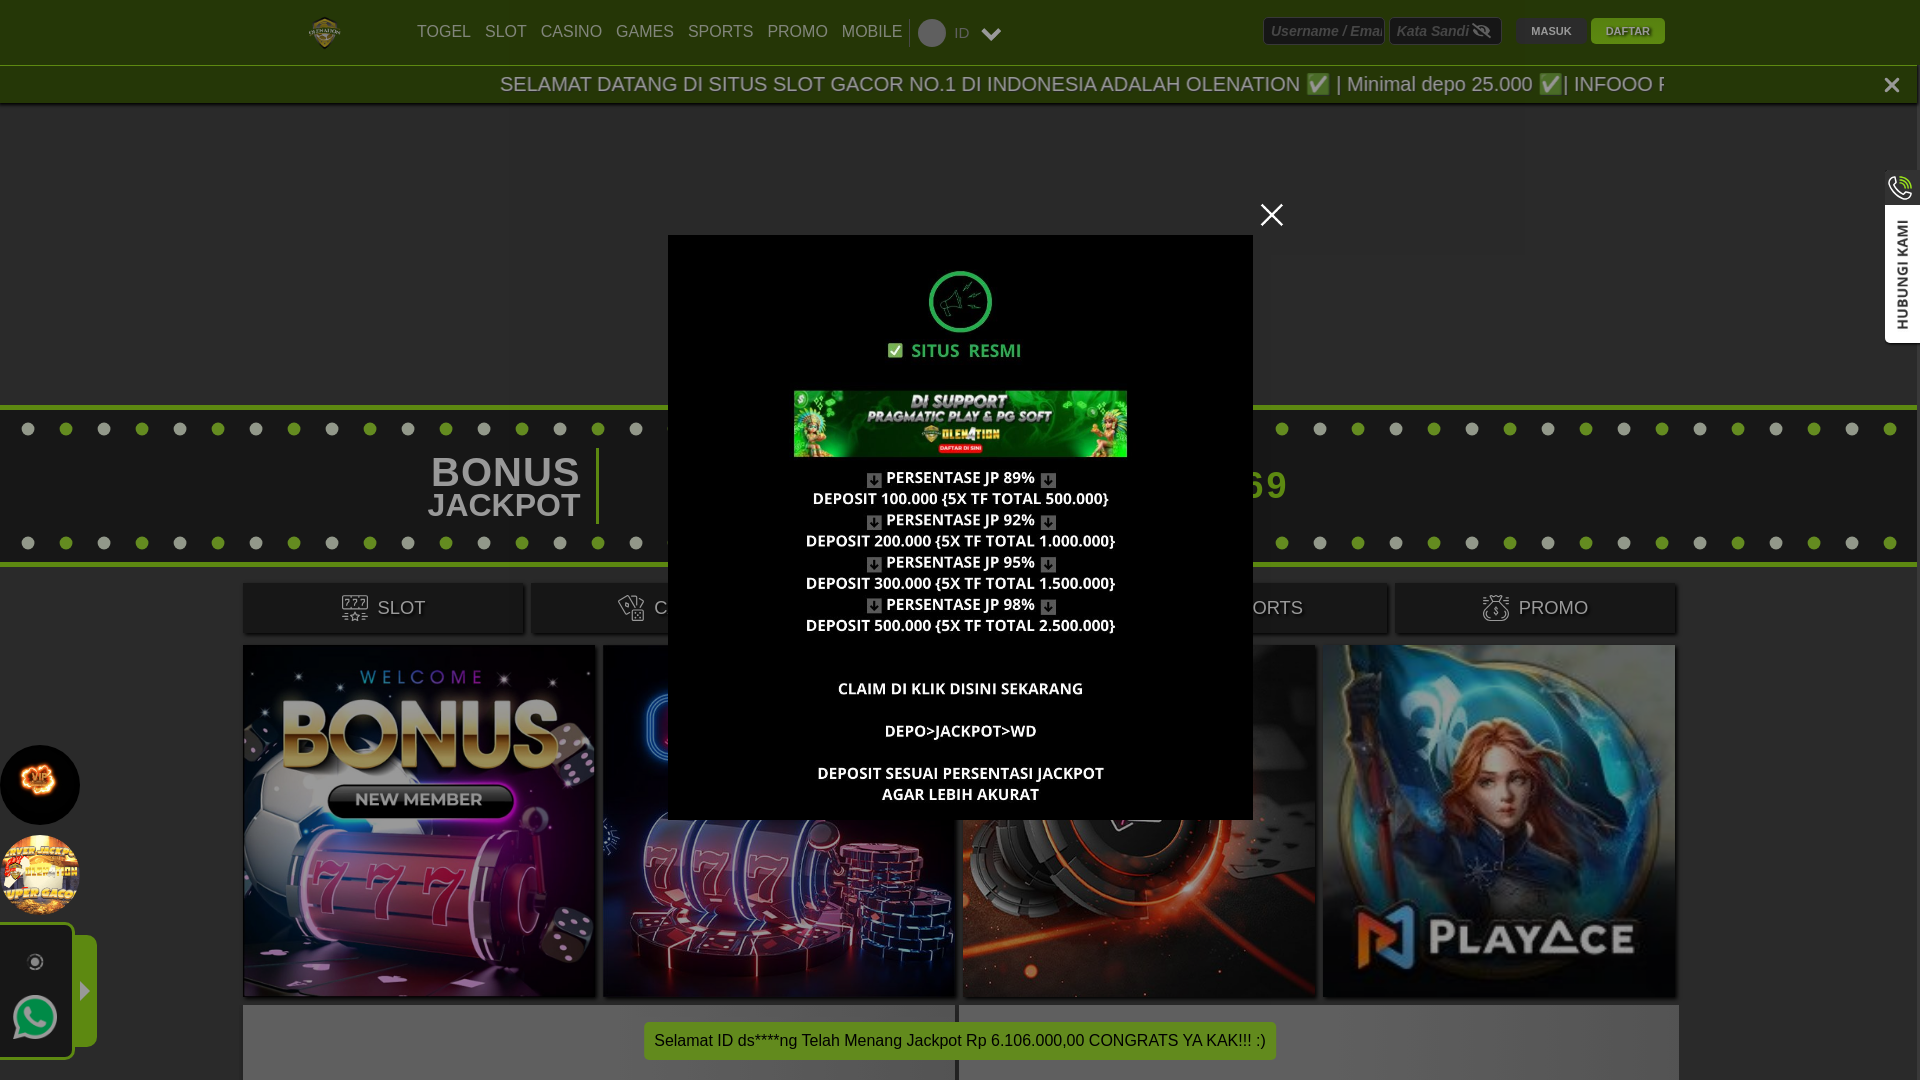This screenshot has height=1080, width=1920.
Task: Expand the ID language dropdown arrow
Action: (991, 34)
